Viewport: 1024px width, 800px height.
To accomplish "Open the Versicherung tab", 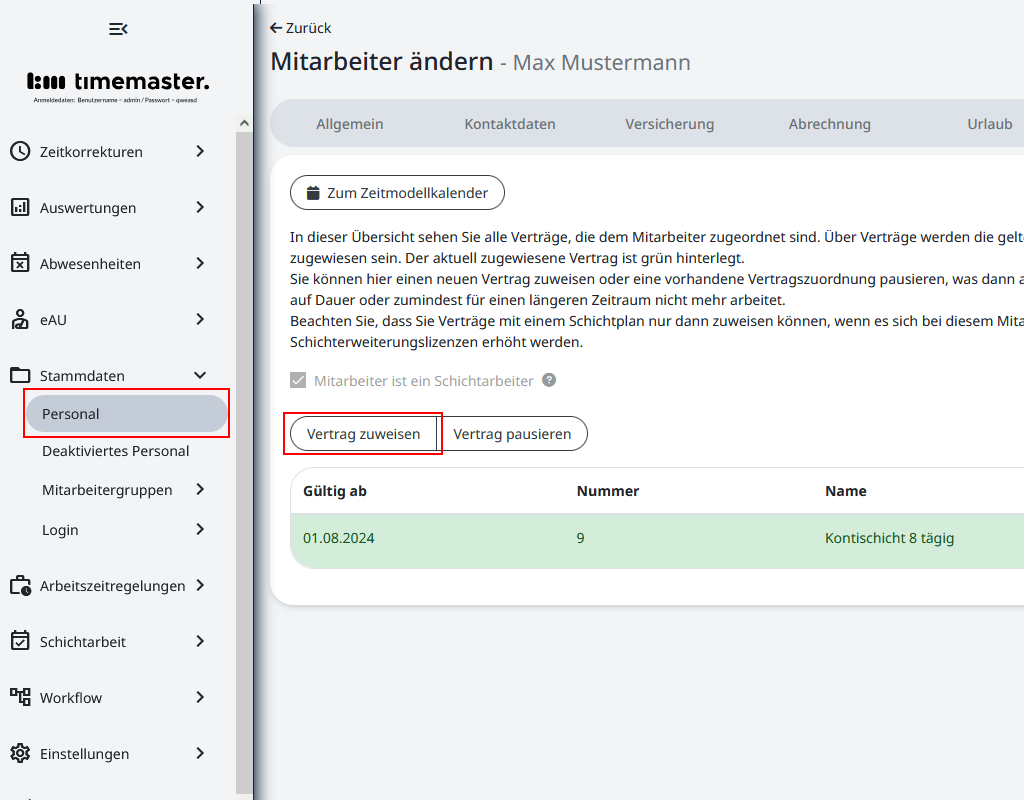I will (x=669, y=124).
